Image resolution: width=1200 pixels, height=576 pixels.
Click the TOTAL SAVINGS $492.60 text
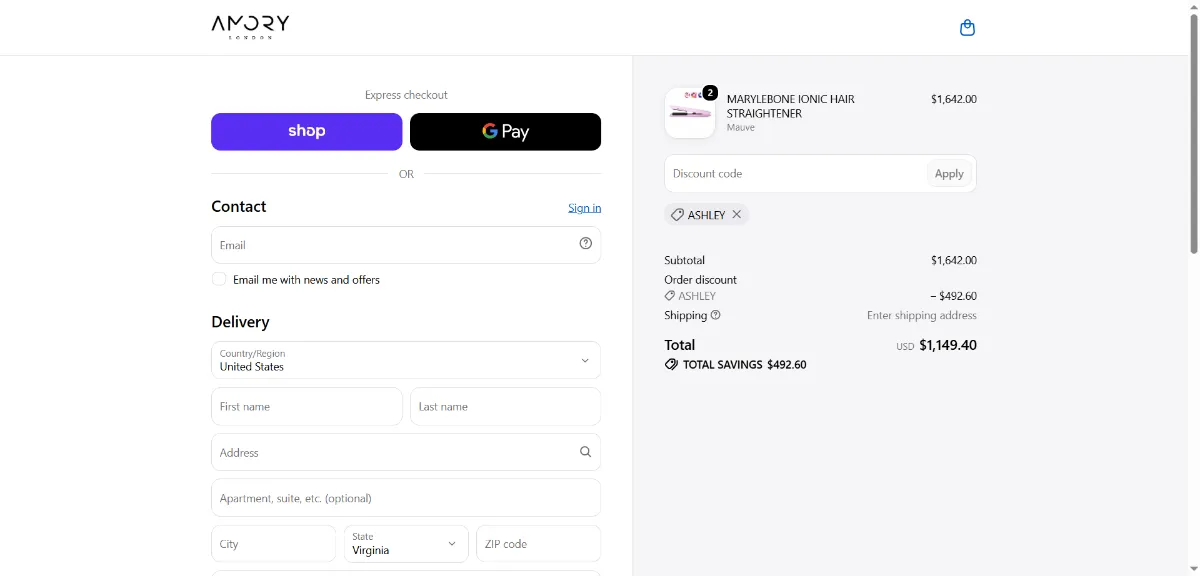click(745, 365)
